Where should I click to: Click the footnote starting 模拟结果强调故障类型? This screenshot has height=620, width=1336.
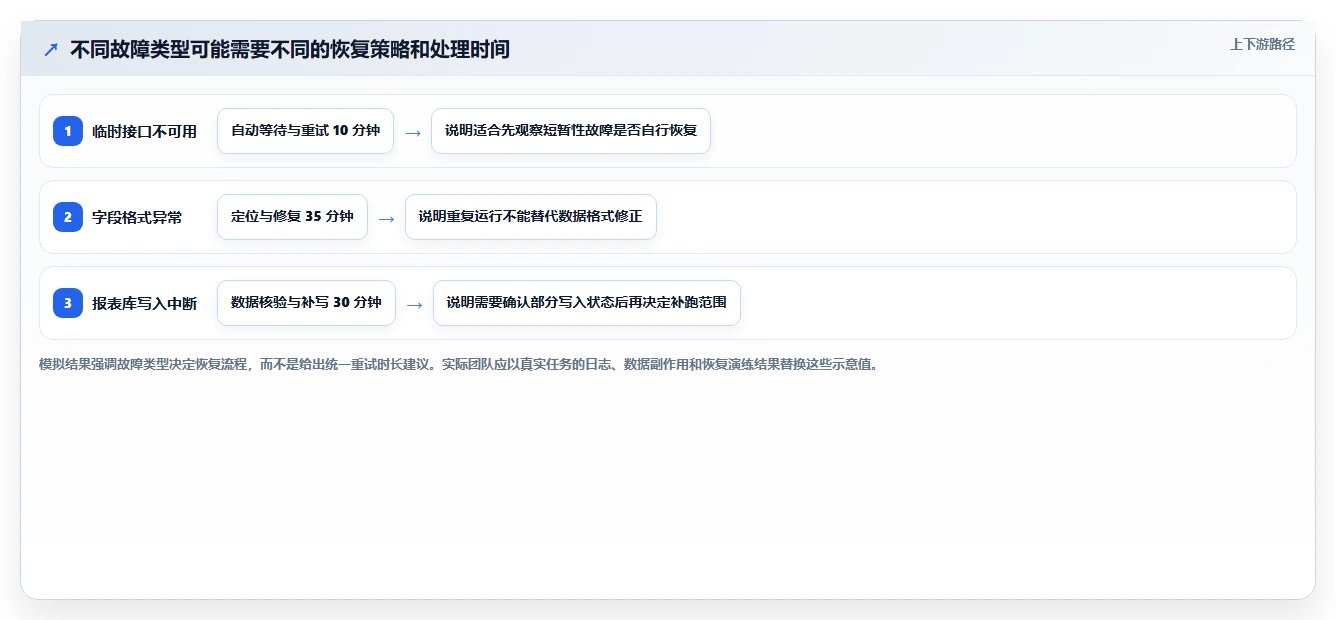[461, 364]
